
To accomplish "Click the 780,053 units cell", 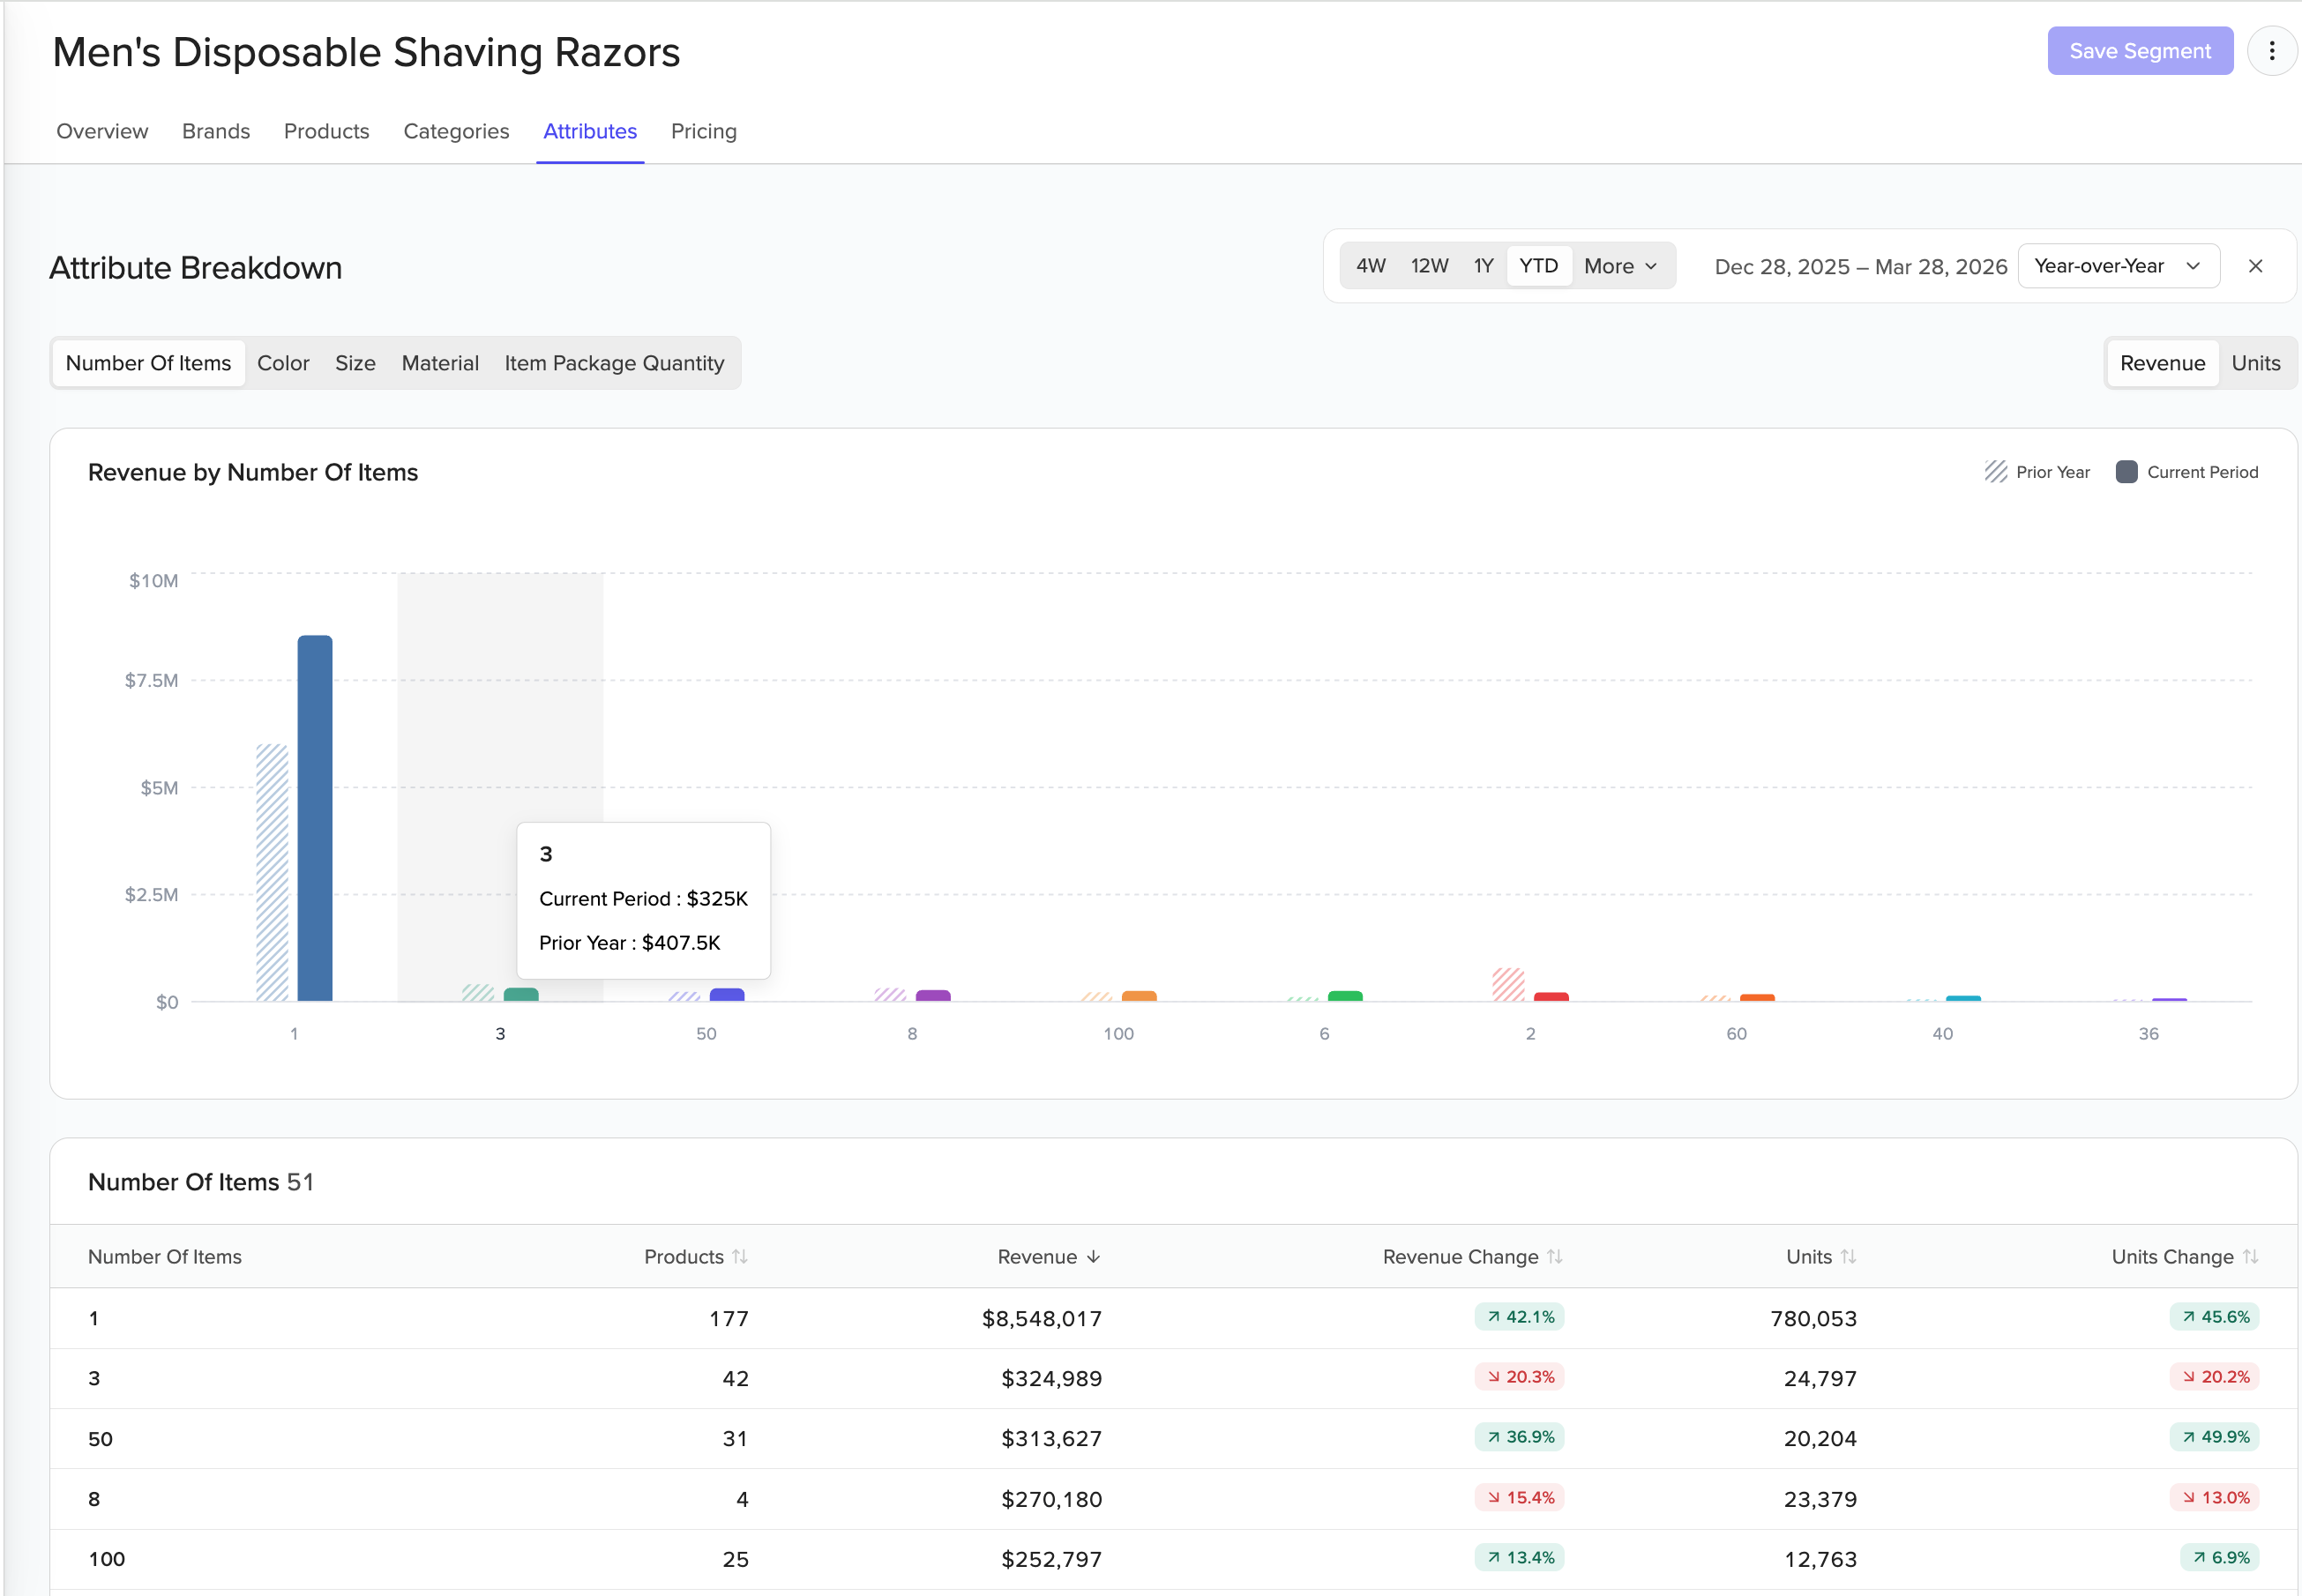I will pos(1813,1318).
